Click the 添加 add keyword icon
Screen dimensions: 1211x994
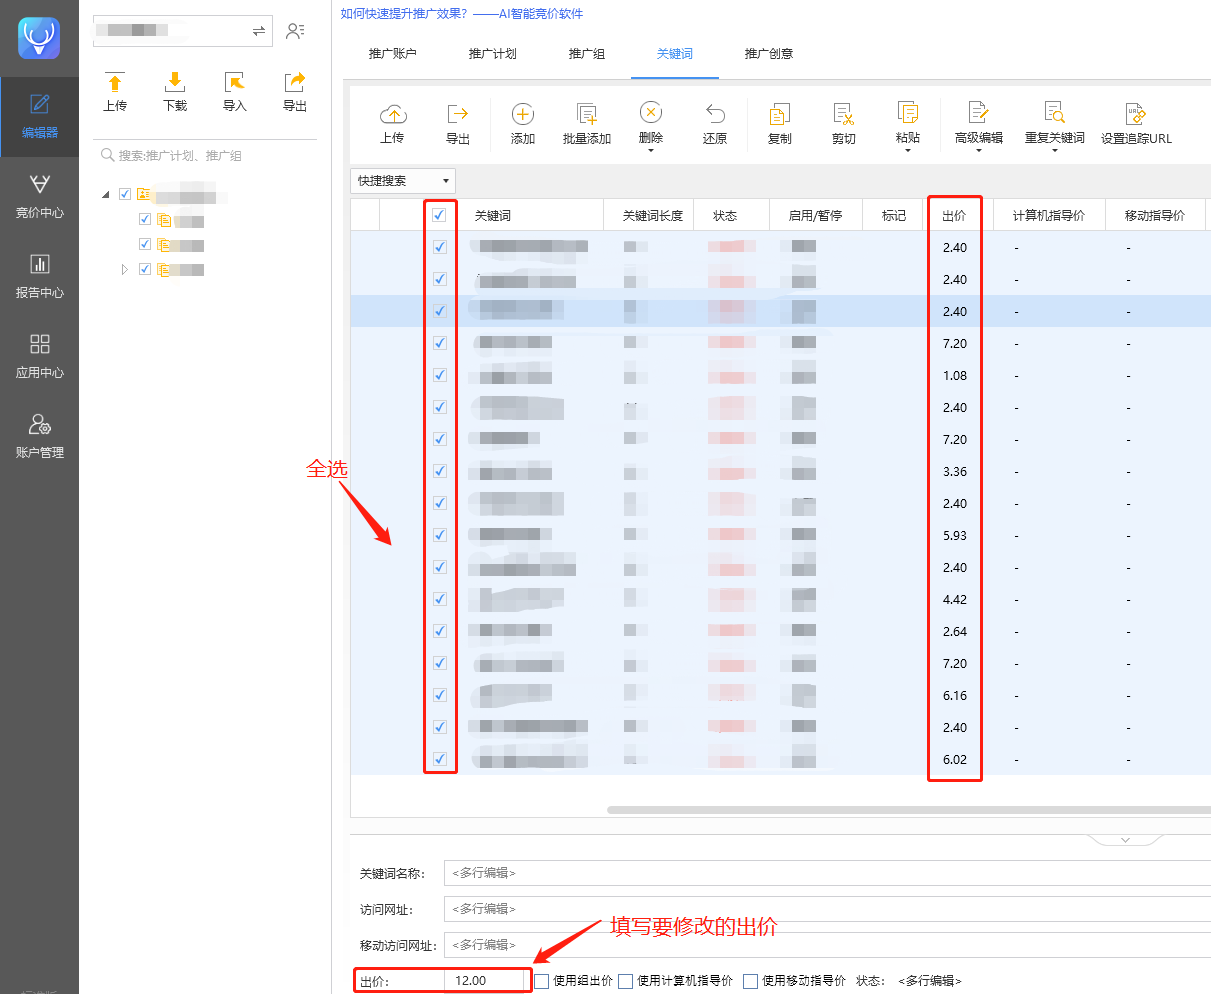coord(523,114)
